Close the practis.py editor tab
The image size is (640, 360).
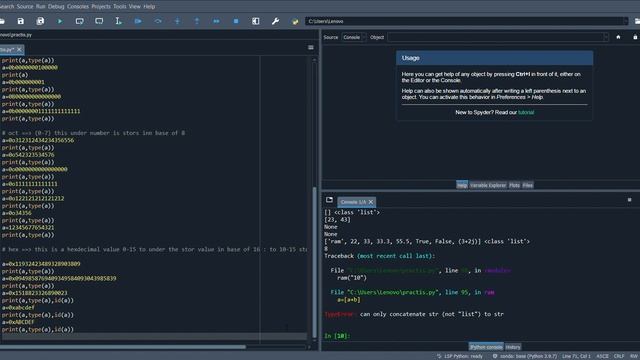tap(19, 49)
